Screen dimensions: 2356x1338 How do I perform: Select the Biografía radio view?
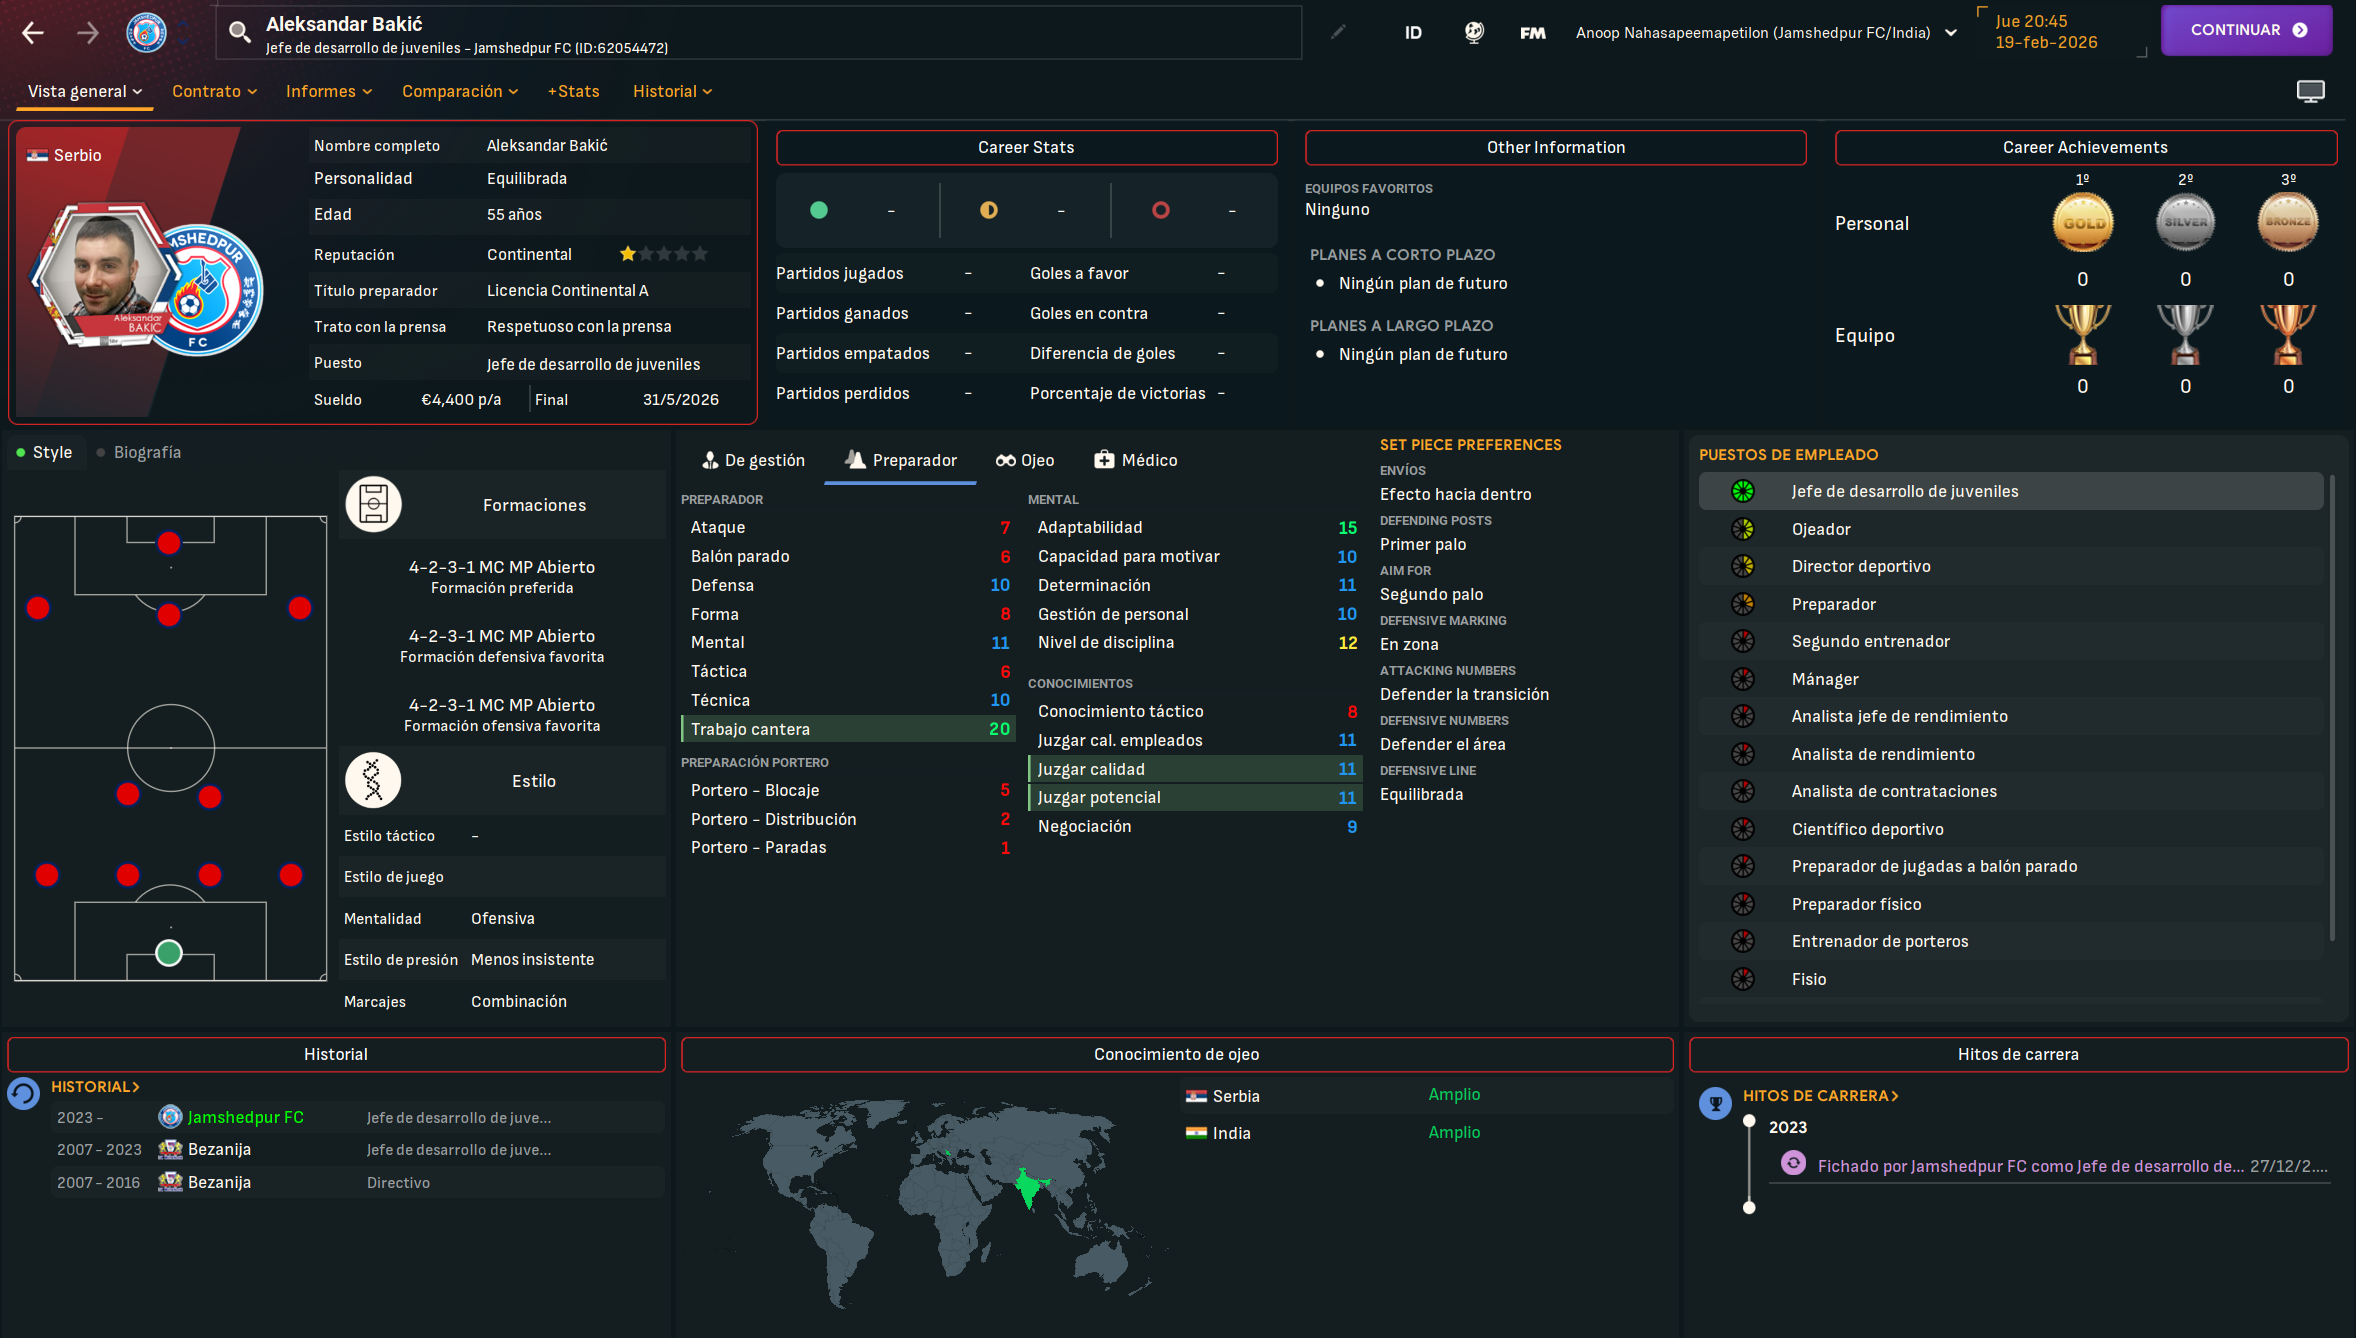(x=138, y=452)
